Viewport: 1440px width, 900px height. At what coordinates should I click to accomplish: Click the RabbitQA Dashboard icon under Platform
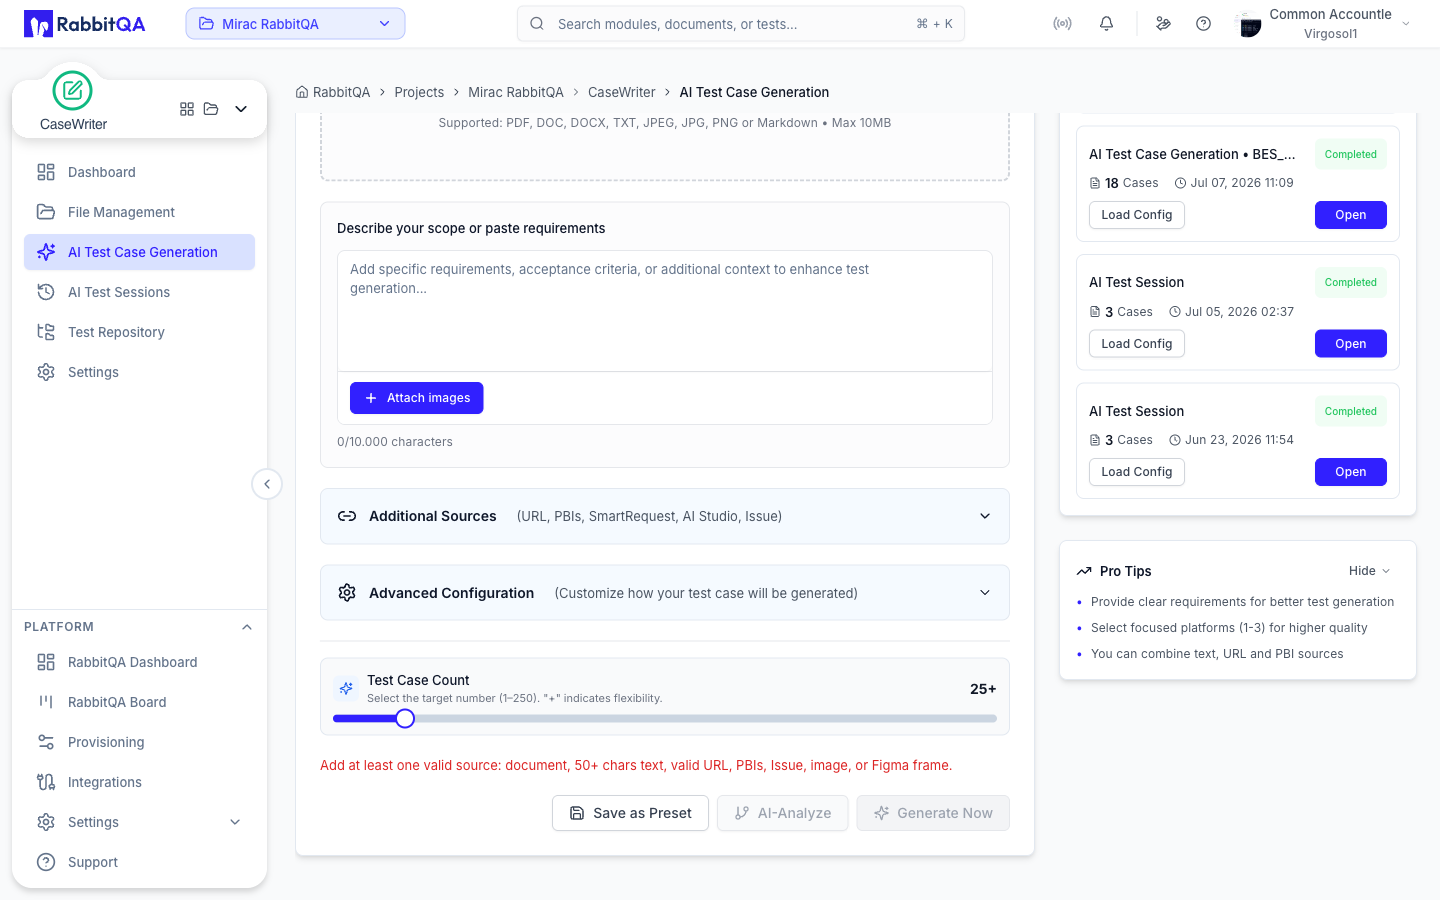point(46,662)
